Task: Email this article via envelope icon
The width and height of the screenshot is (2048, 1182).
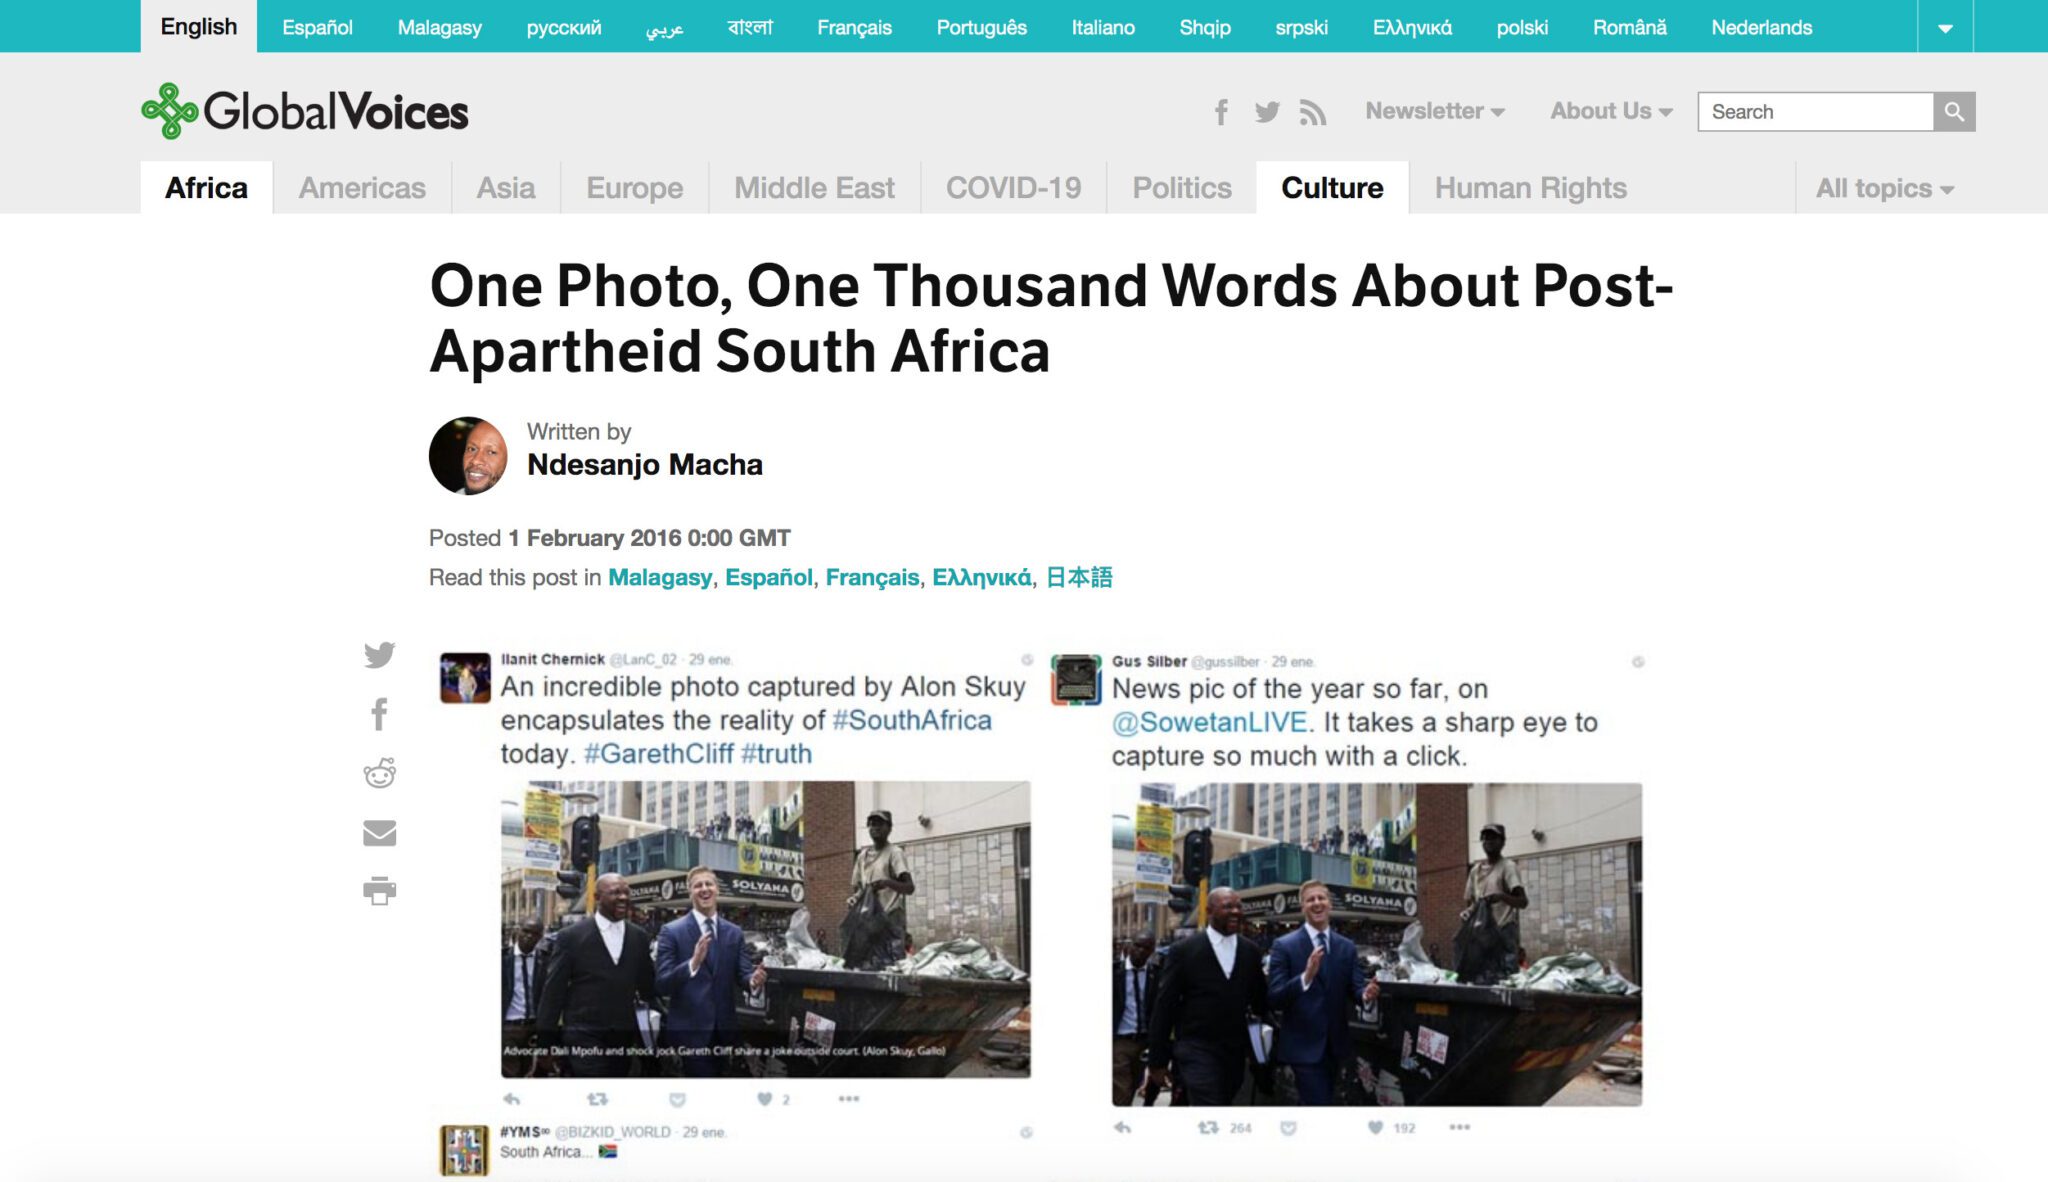Action: click(x=379, y=832)
